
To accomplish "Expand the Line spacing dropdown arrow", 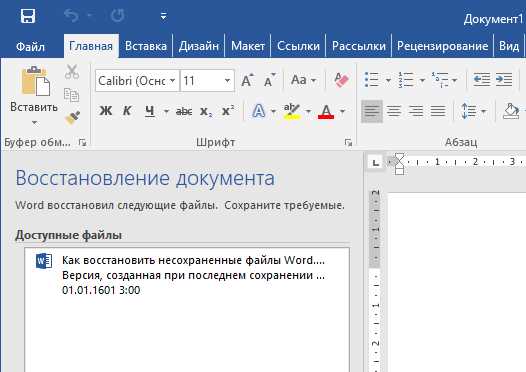I will pos(483,111).
